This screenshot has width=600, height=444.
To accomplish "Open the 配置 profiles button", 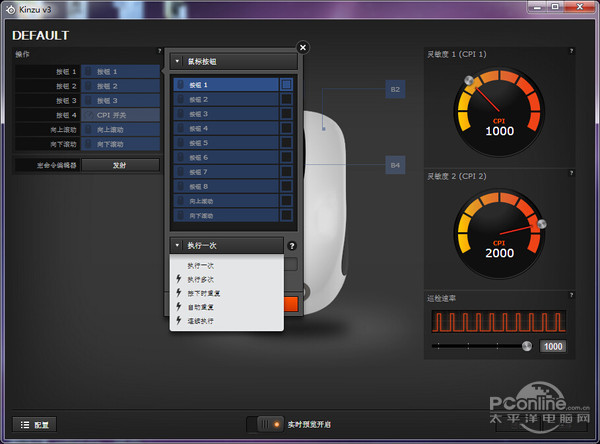I will (34, 424).
